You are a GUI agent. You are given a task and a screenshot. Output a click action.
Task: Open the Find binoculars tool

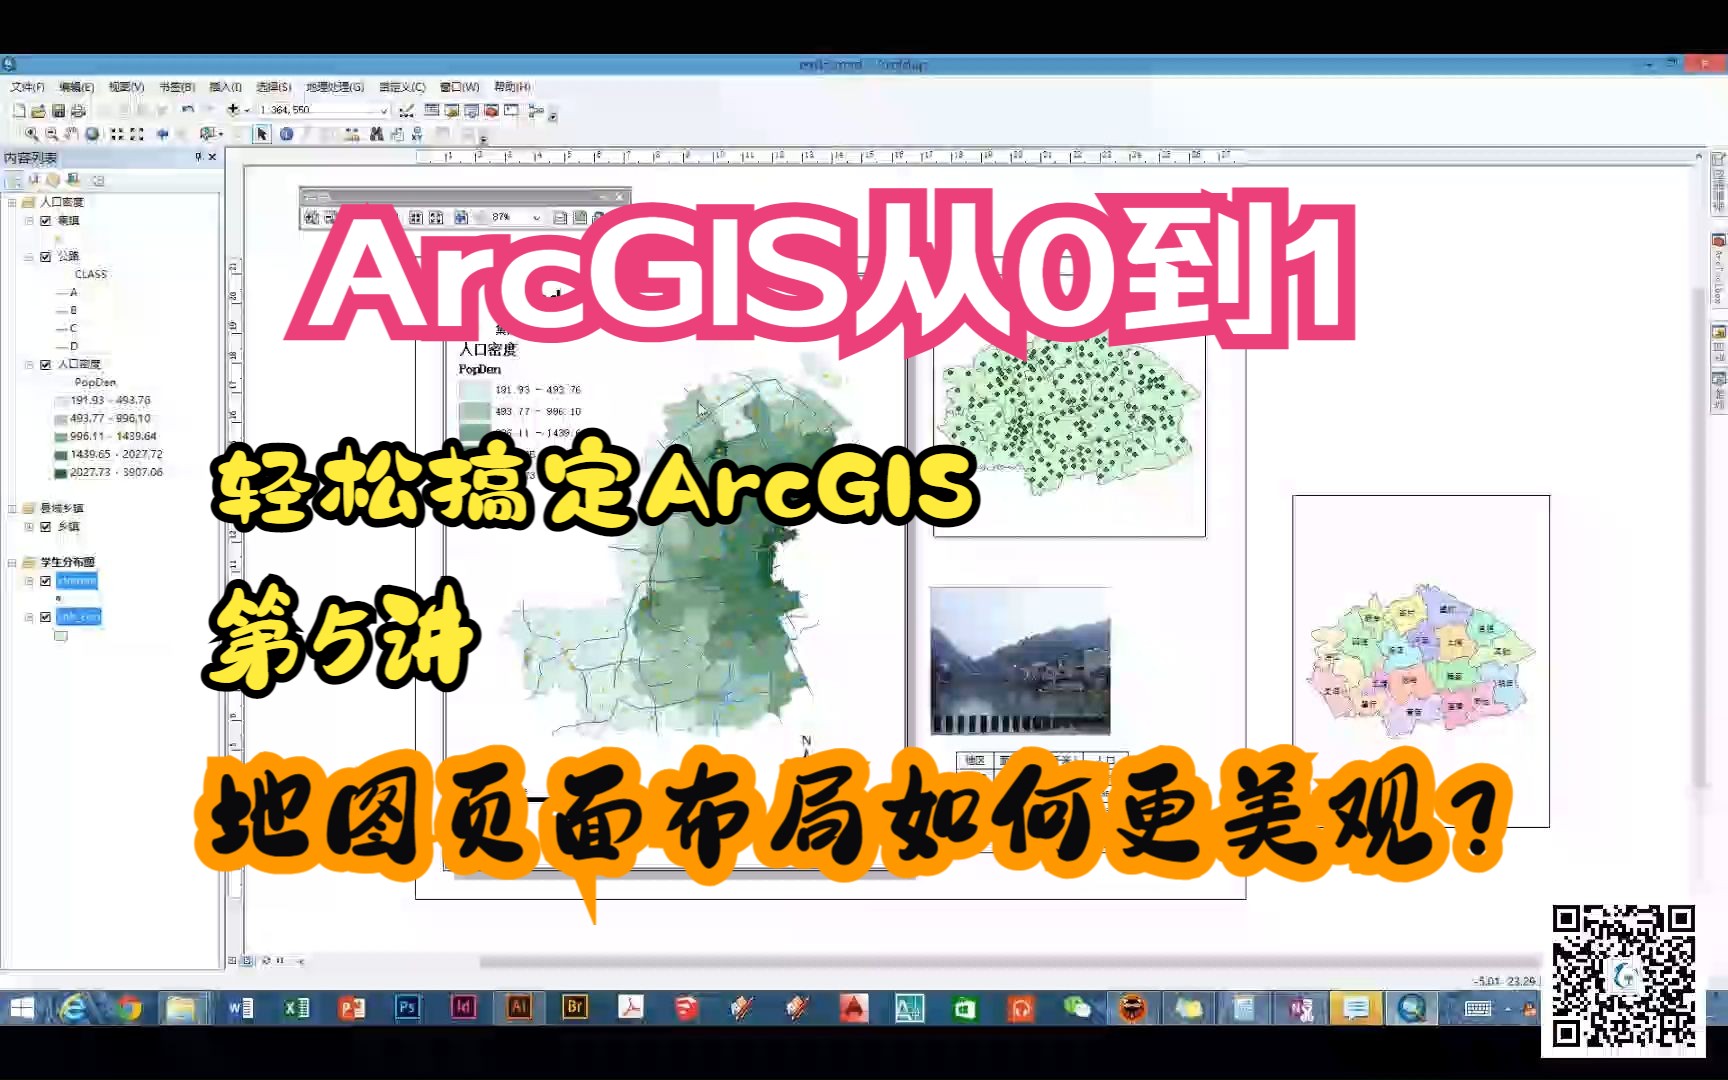[376, 134]
